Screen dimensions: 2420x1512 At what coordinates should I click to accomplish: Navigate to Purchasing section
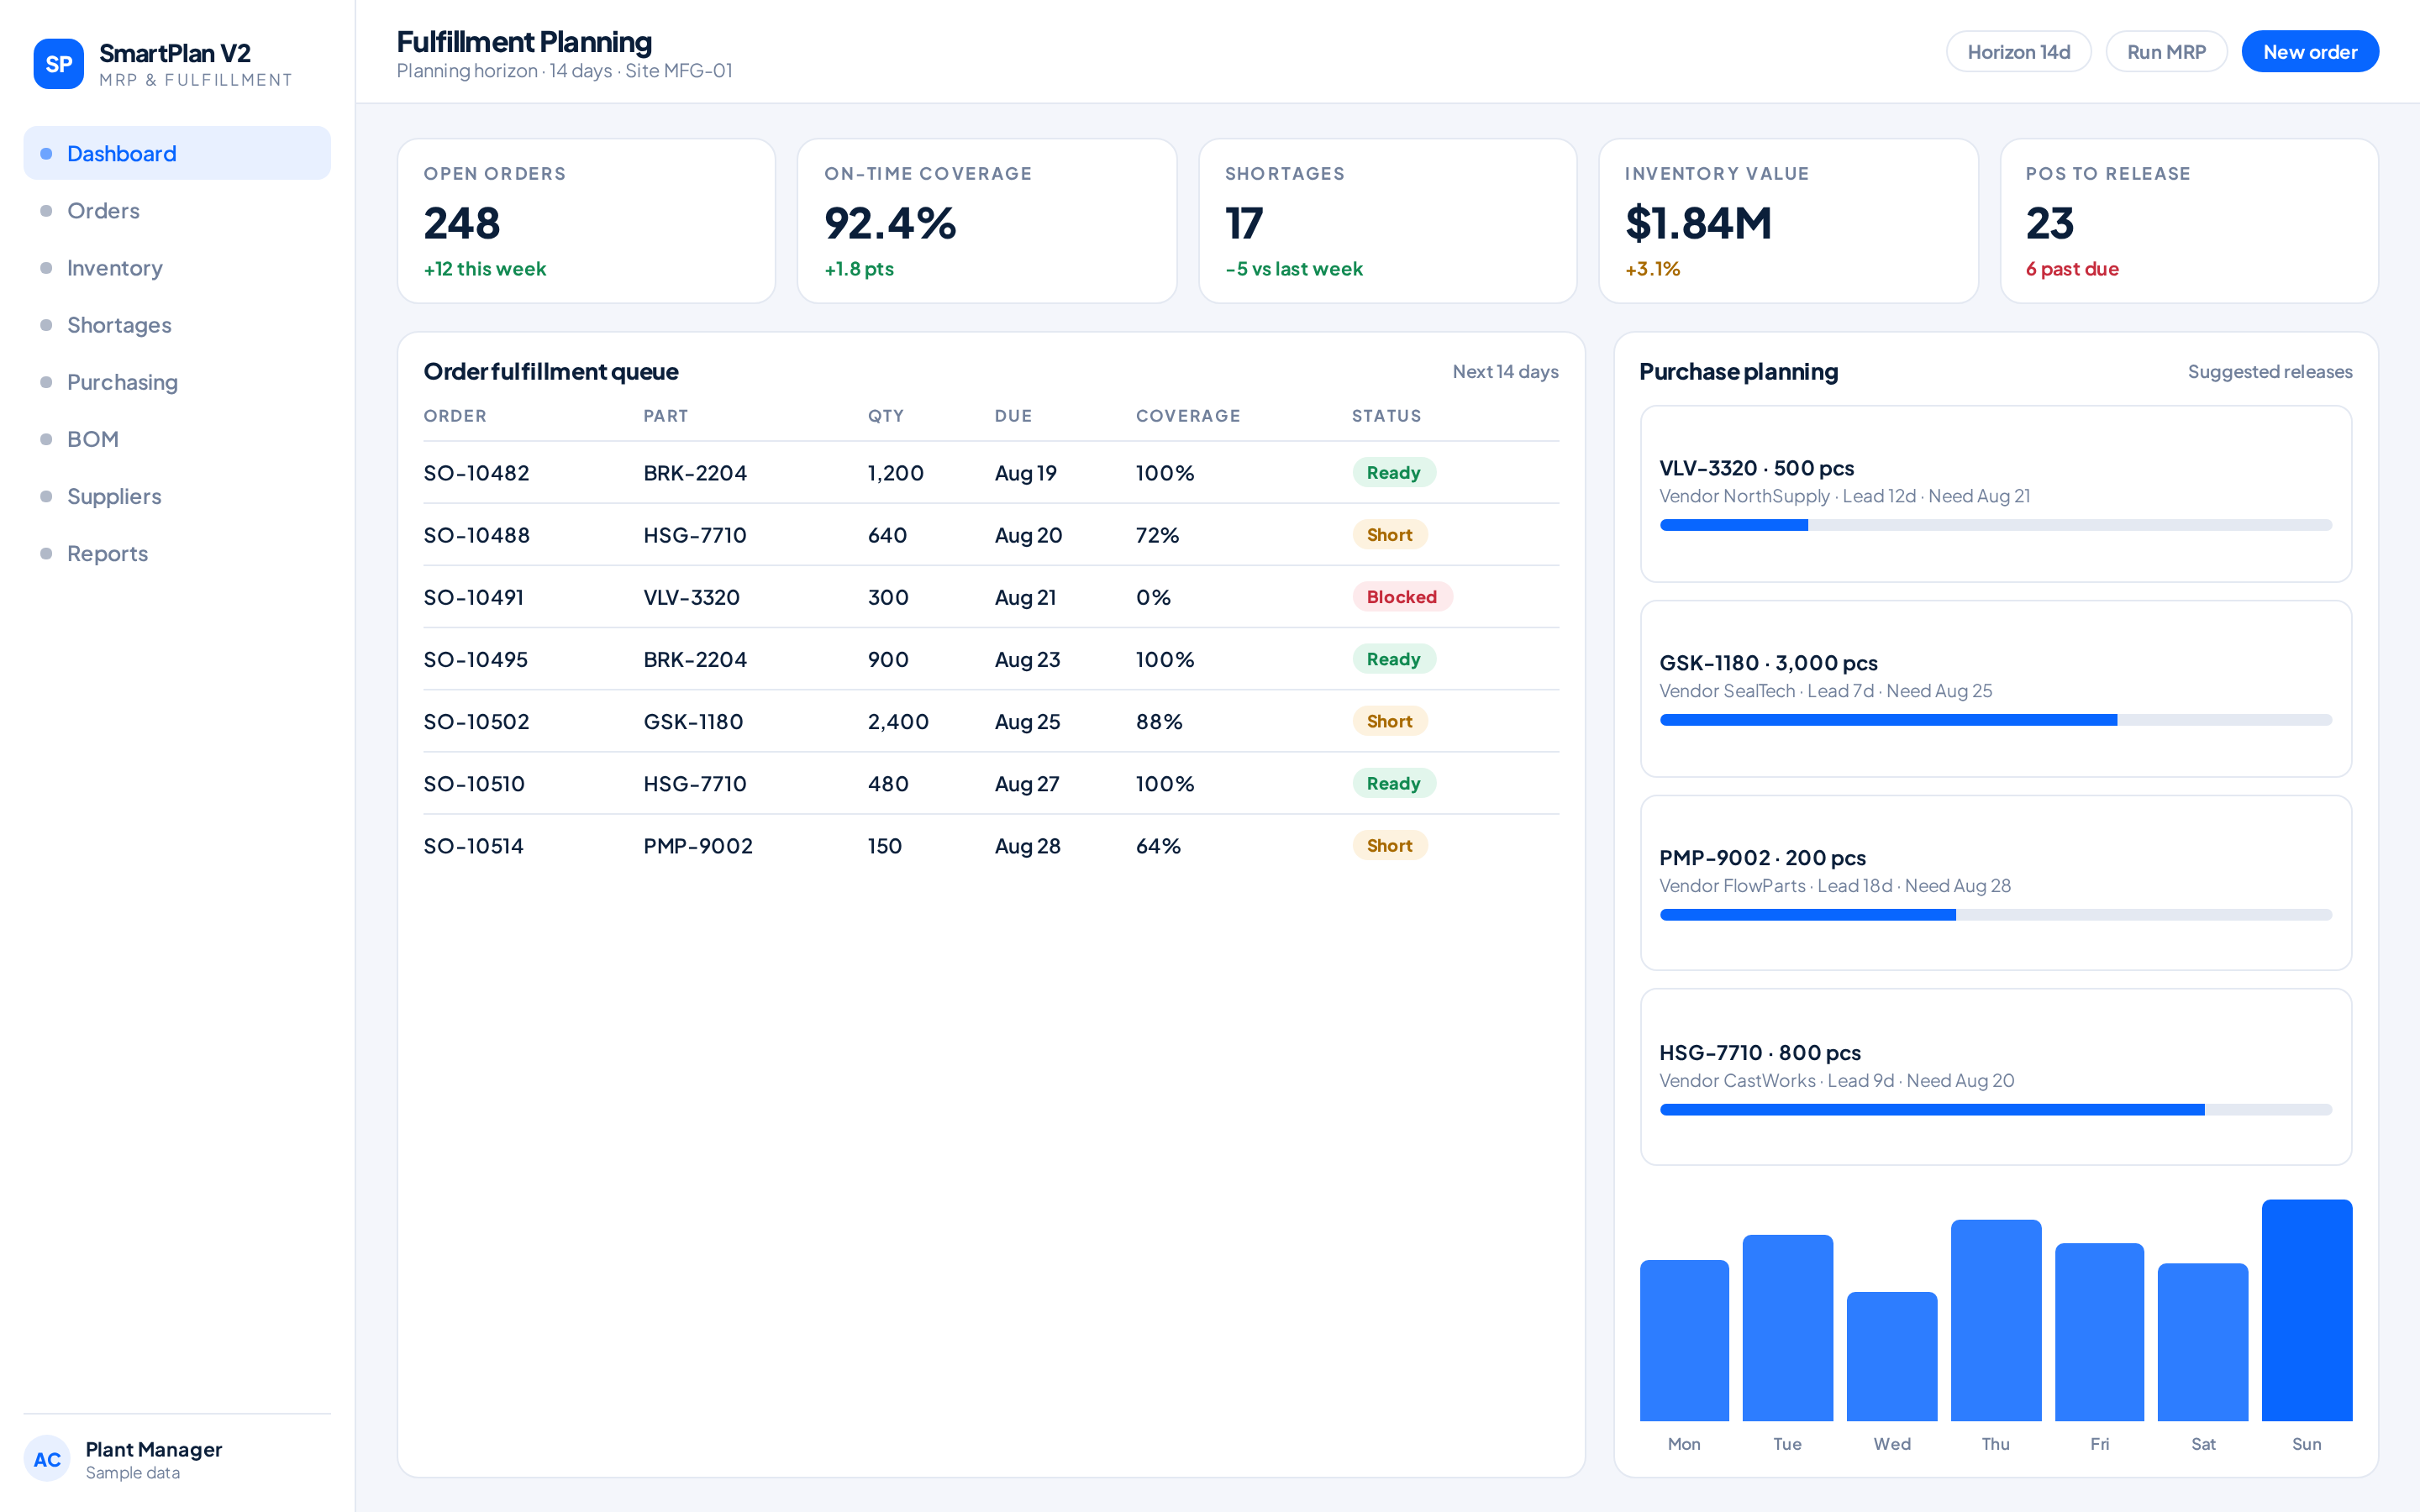[x=177, y=381]
